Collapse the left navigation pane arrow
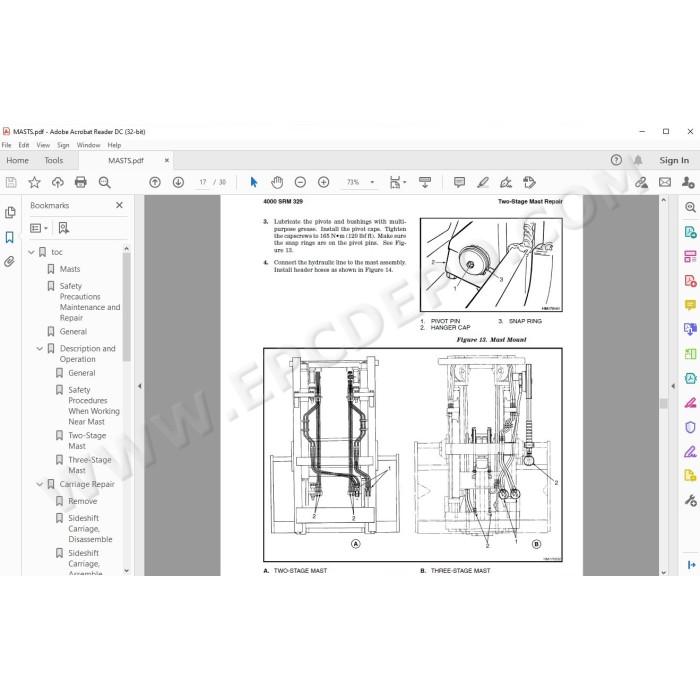The width and height of the screenshot is (700, 700). point(140,386)
